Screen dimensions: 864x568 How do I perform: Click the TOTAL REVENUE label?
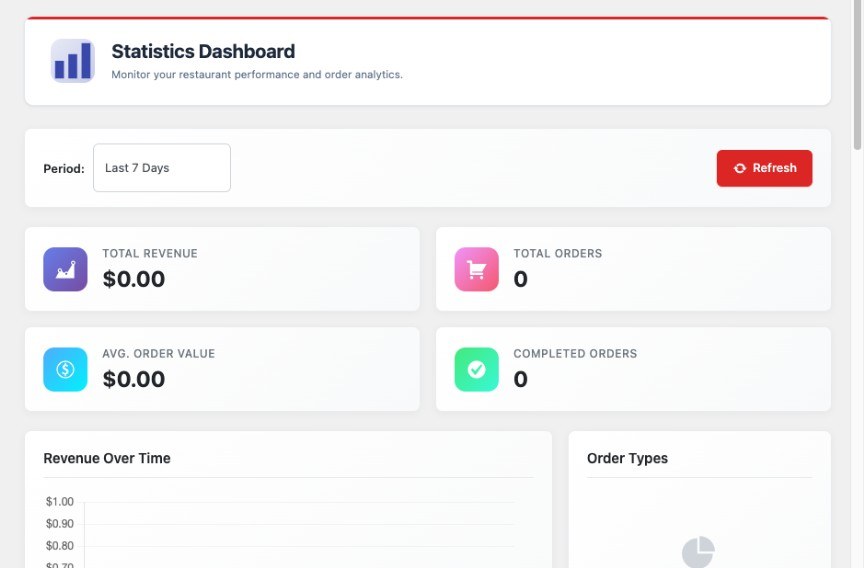(150, 253)
